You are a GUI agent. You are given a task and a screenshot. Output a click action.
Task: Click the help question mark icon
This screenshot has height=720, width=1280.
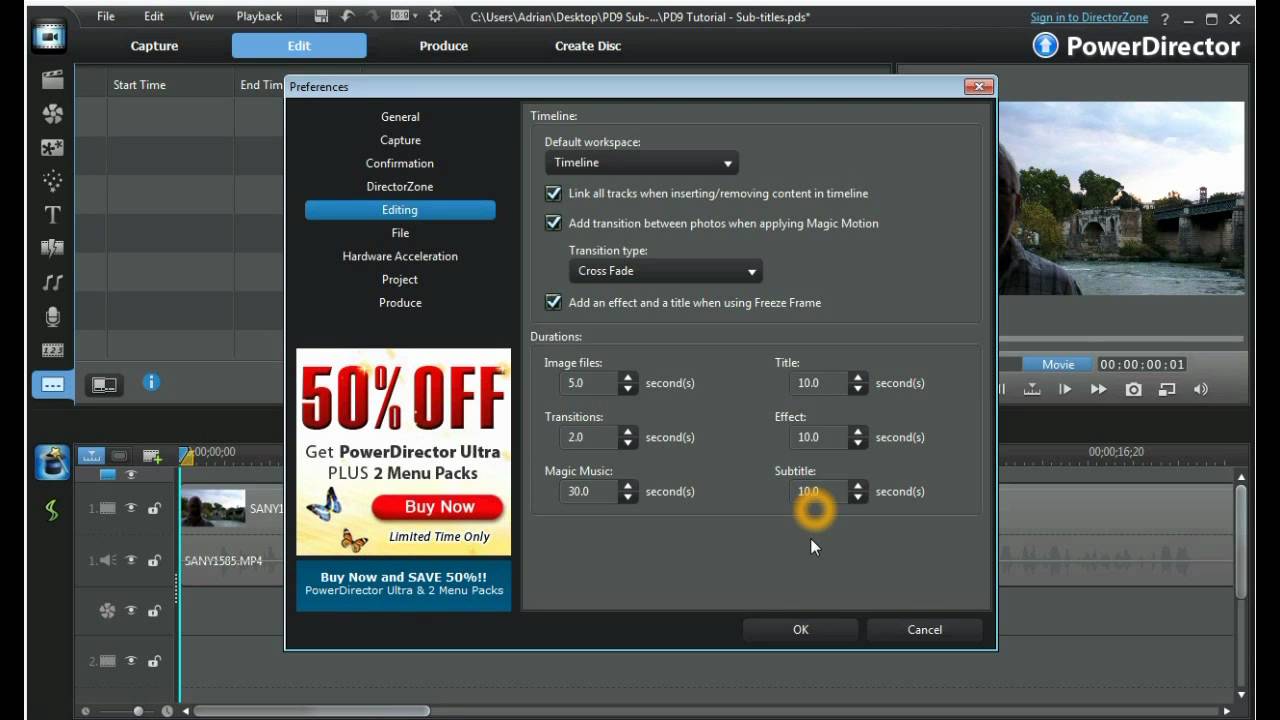(1166, 18)
